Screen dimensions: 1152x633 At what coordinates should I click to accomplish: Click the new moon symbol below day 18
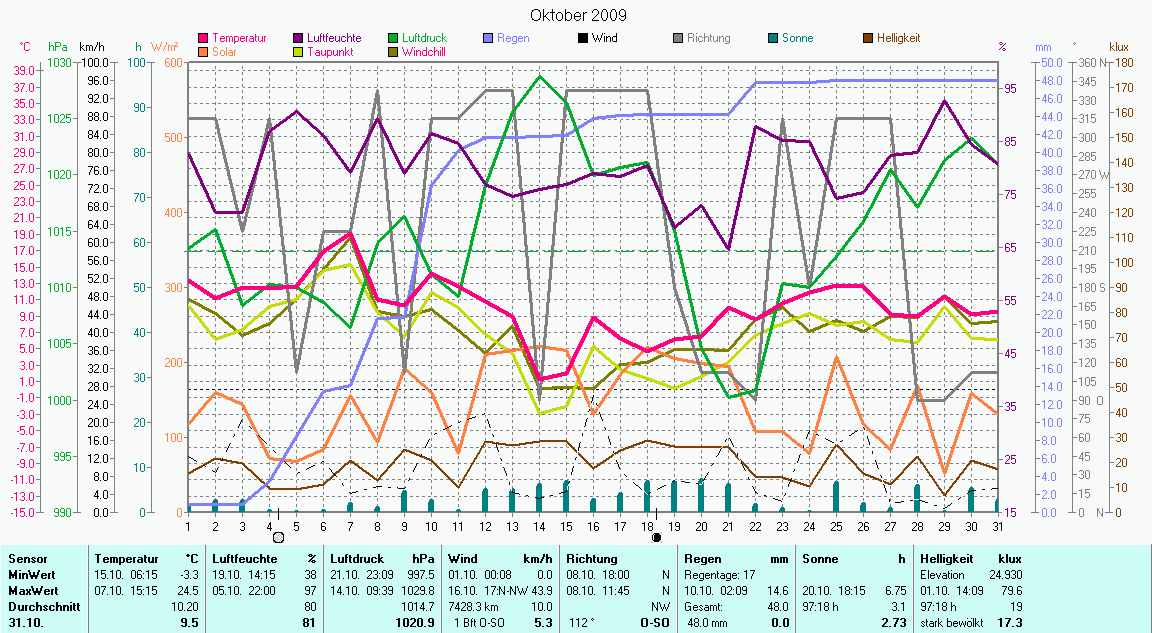[656, 537]
